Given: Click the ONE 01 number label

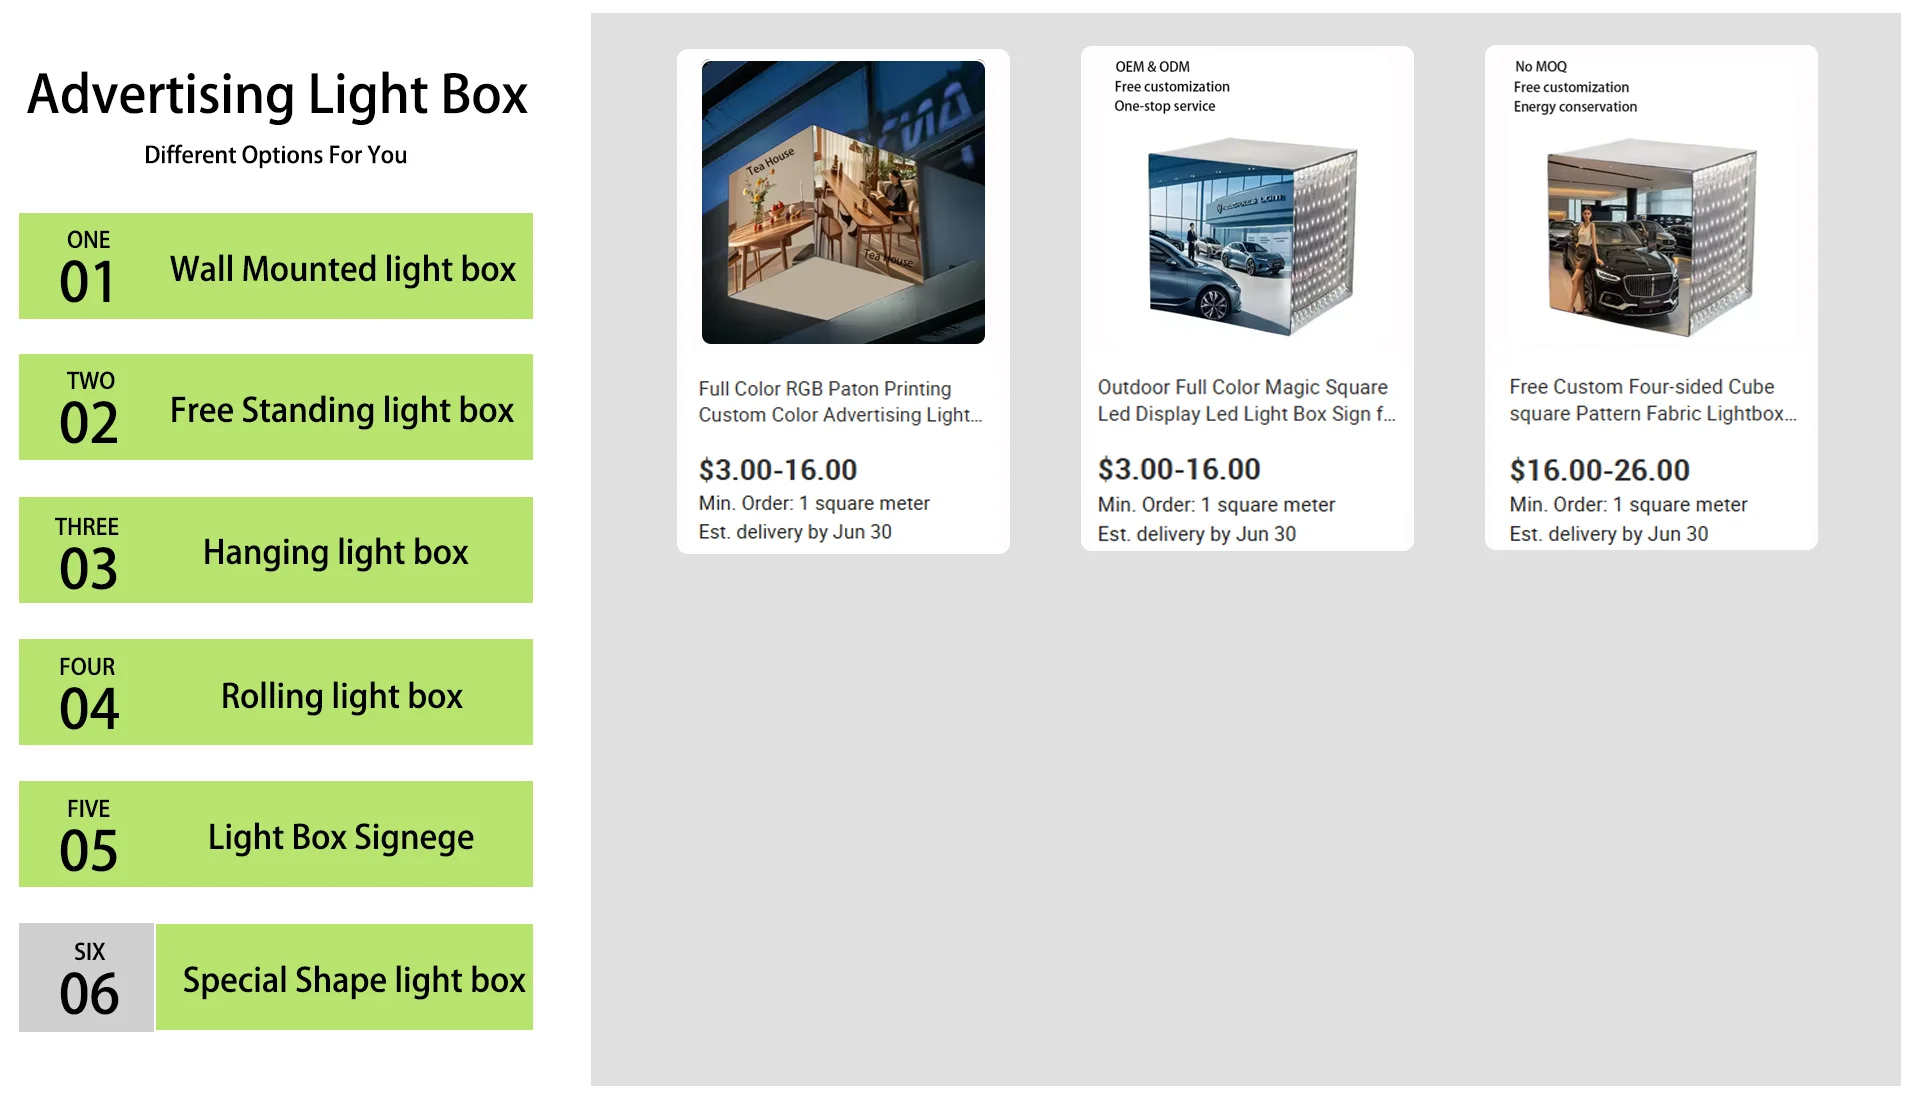Looking at the screenshot, I should [87, 268].
